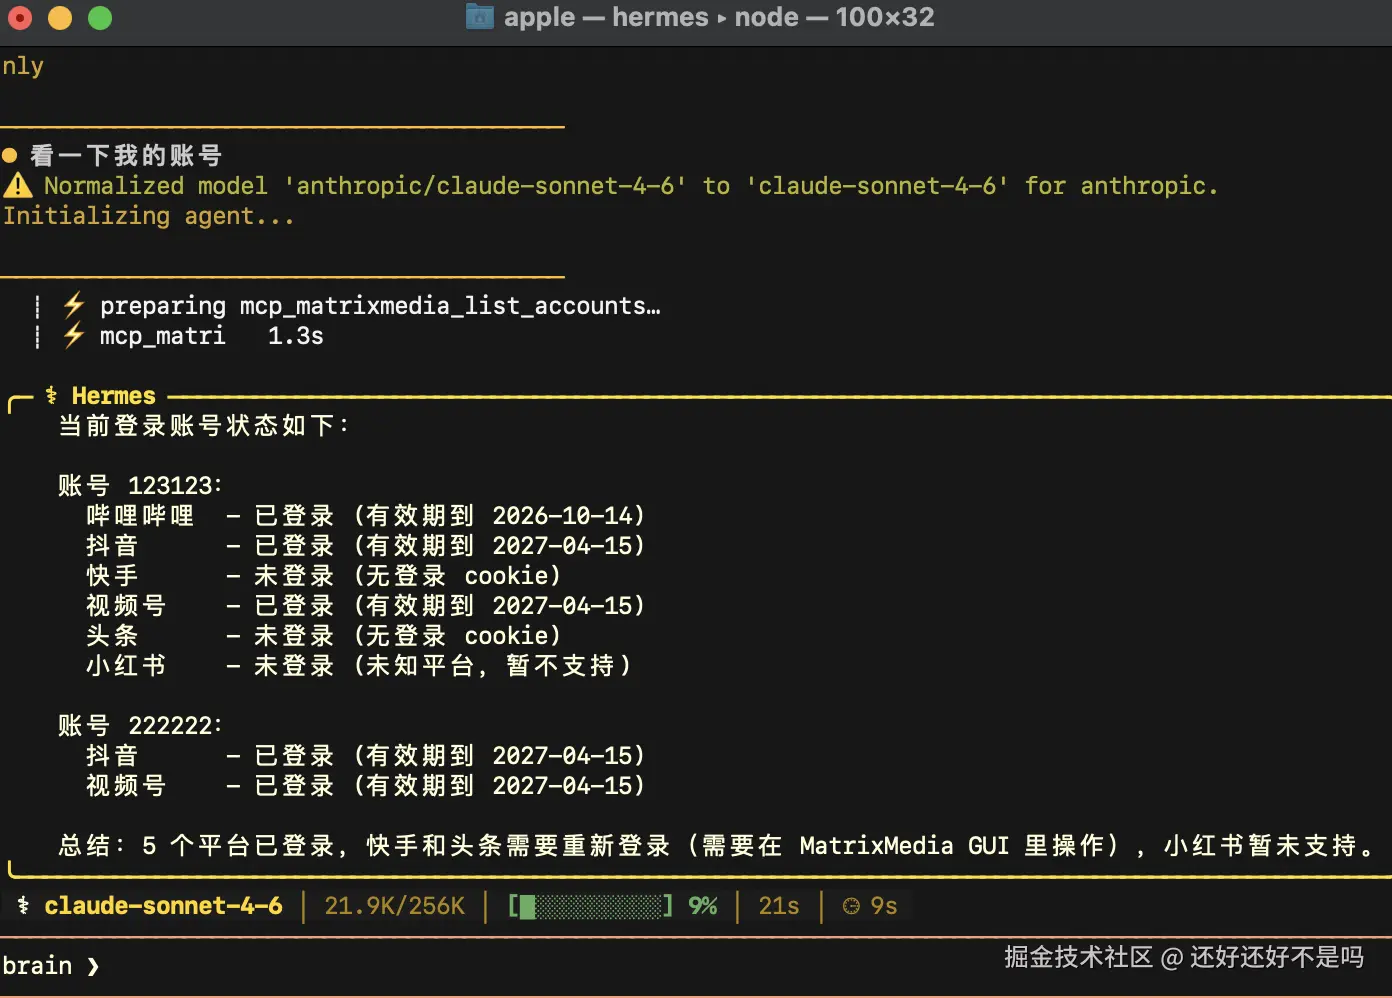Click the brain prompt chevron
The height and width of the screenshot is (998, 1392).
(x=93, y=966)
